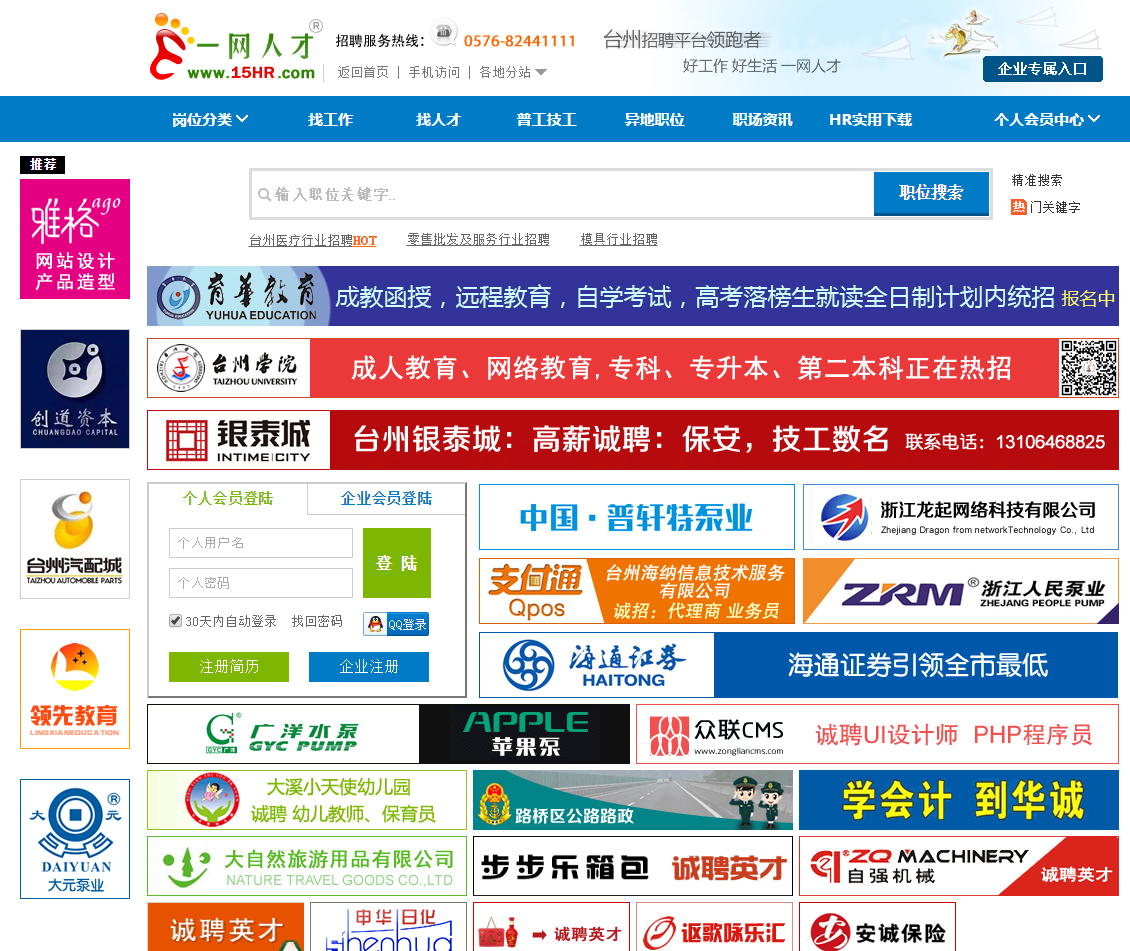The width and height of the screenshot is (1130, 951).
Task: Open the 领先教育 sidebar logo
Action: click(x=75, y=689)
